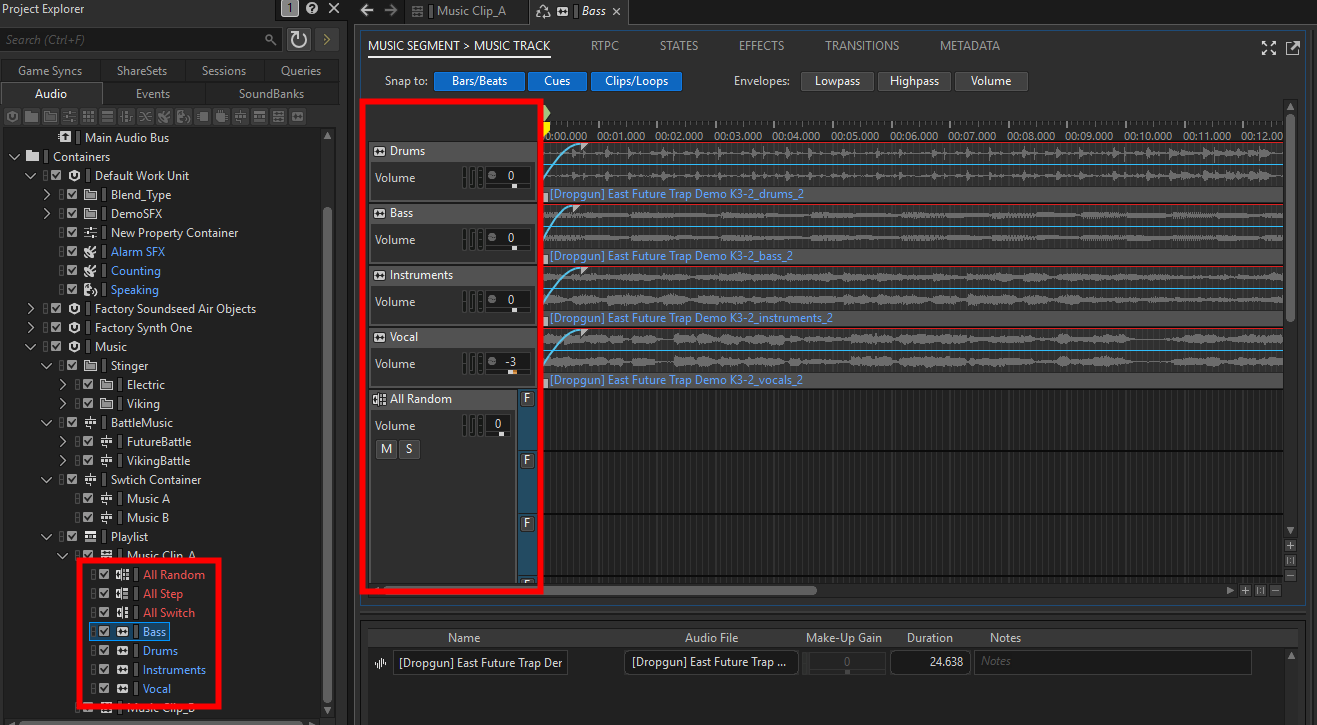Expand the Factory Synth One work unit

point(31,328)
